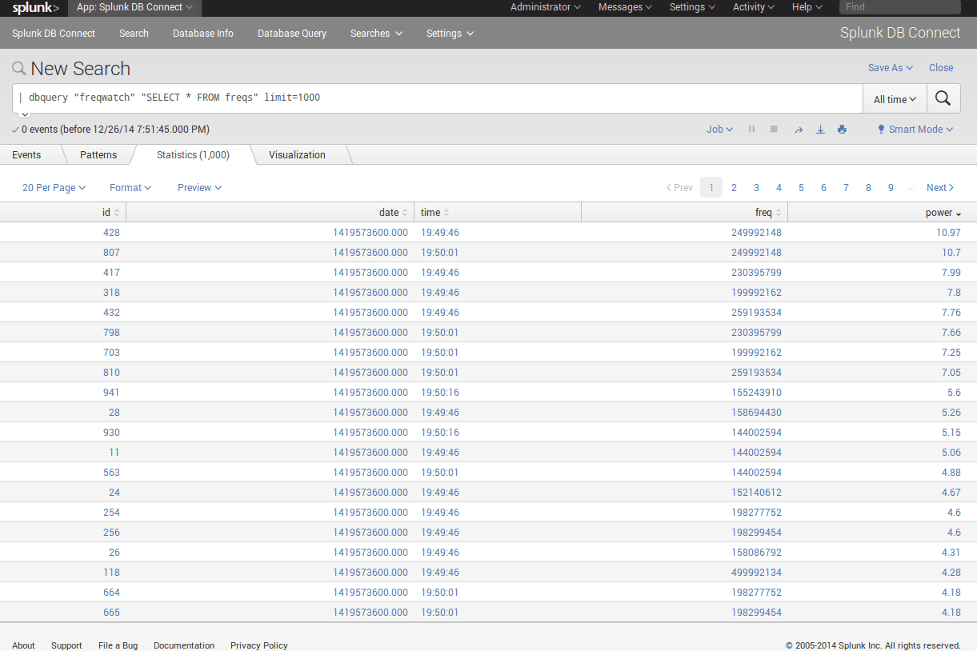Click freq value 499992134
Viewport: 977px width, 651px height.
pyautogui.click(x=756, y=572)
